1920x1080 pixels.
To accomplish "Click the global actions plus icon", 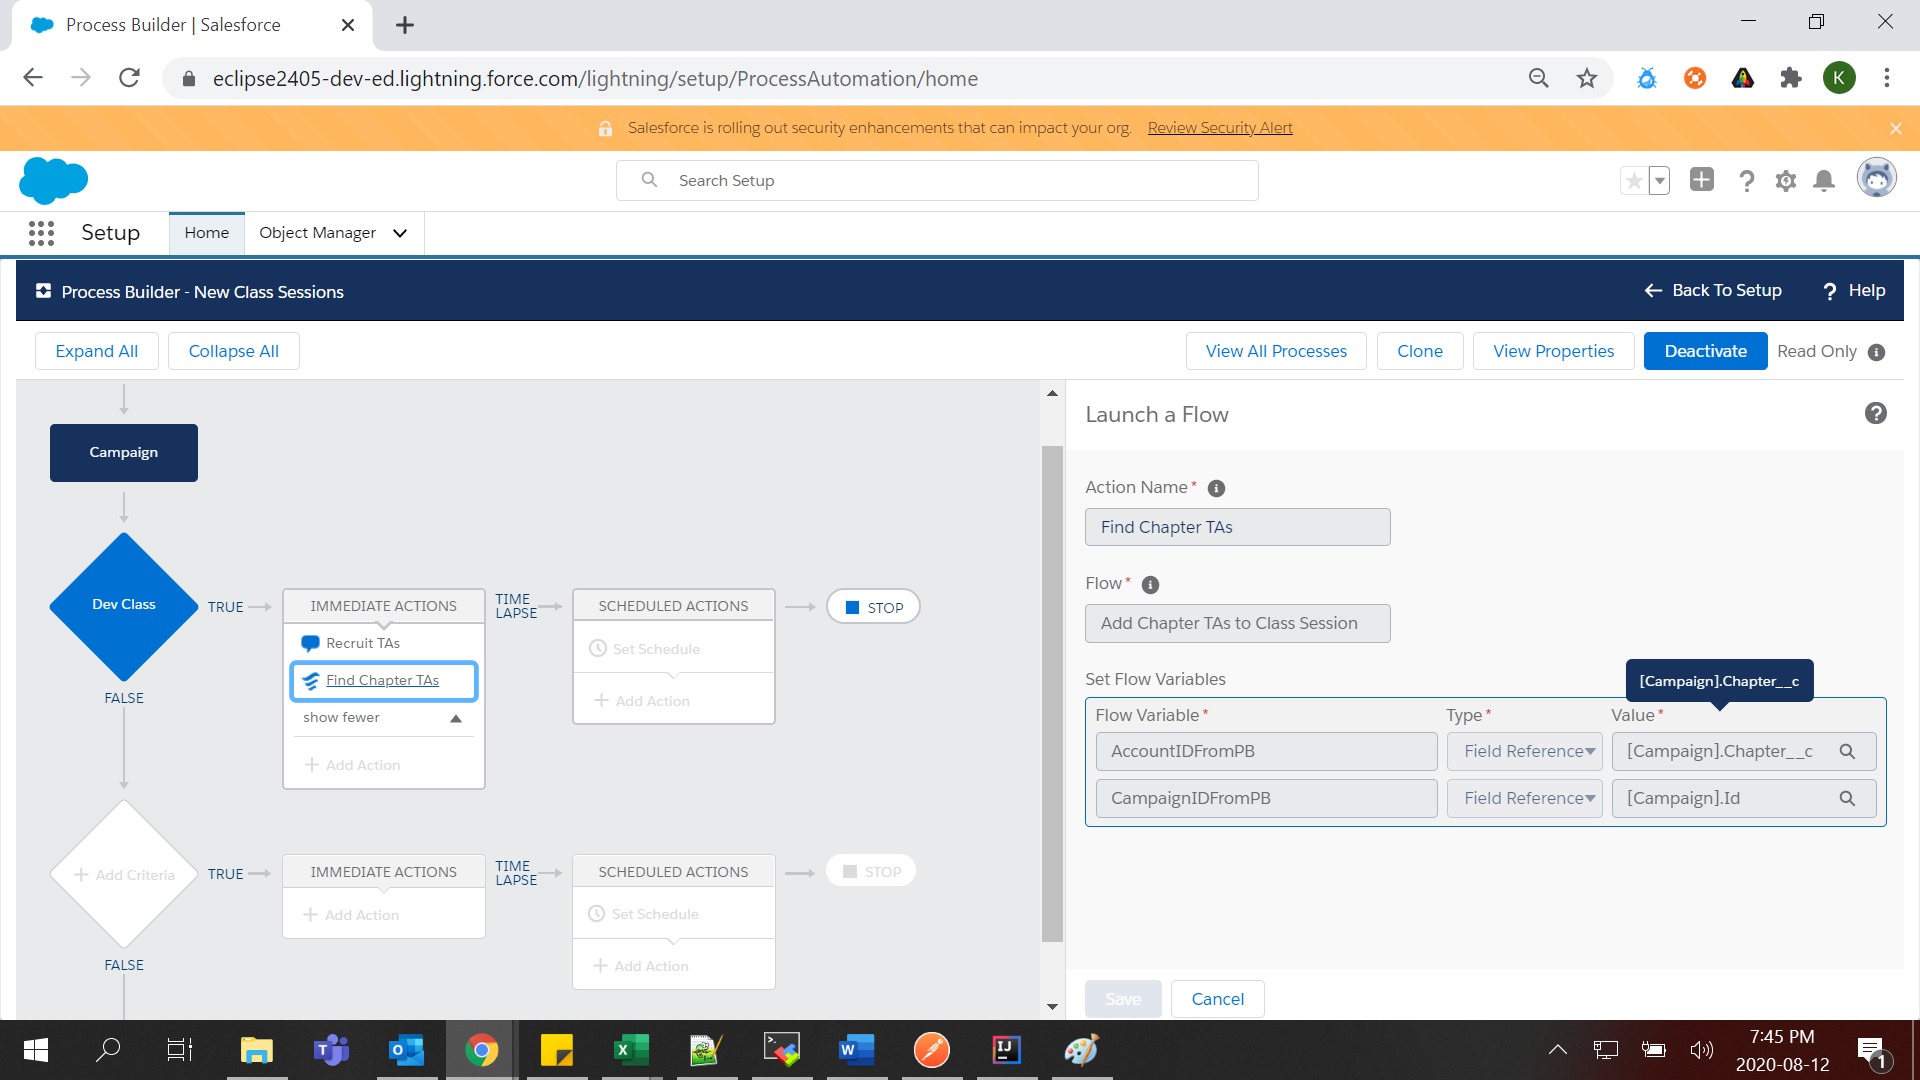I will point(1701,180).
